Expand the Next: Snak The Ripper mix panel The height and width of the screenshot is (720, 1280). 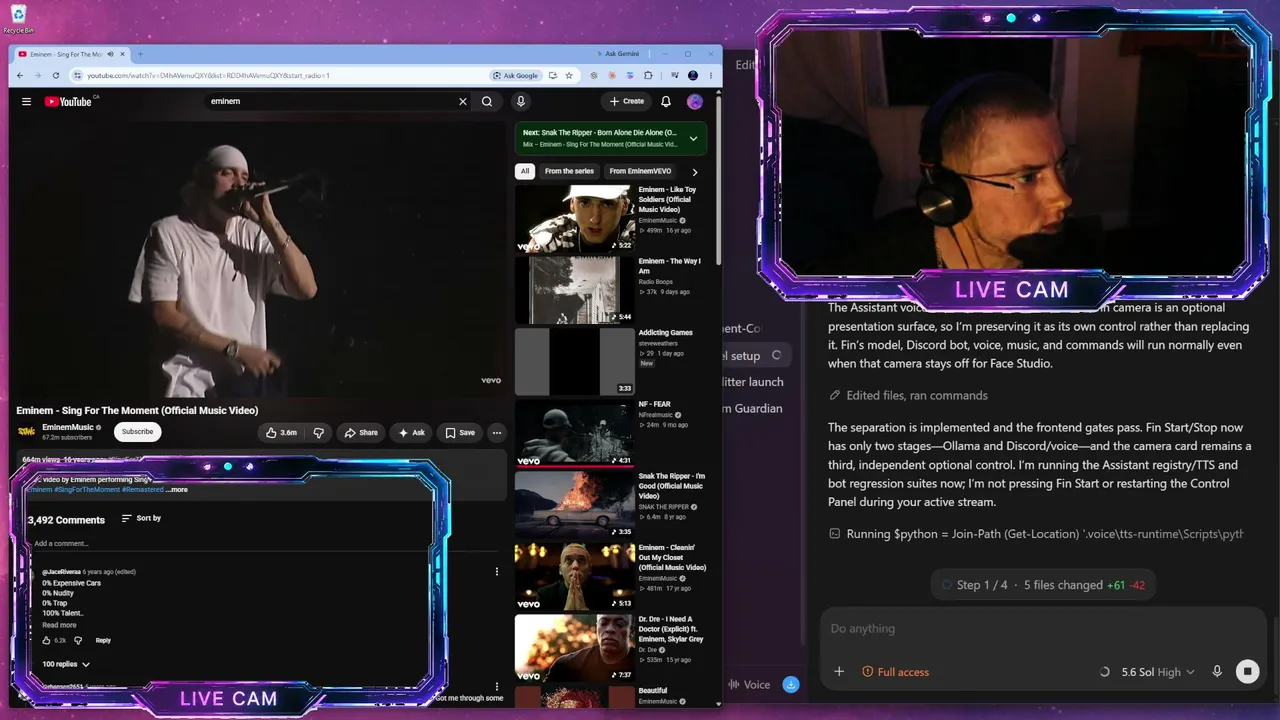point(693,139)
